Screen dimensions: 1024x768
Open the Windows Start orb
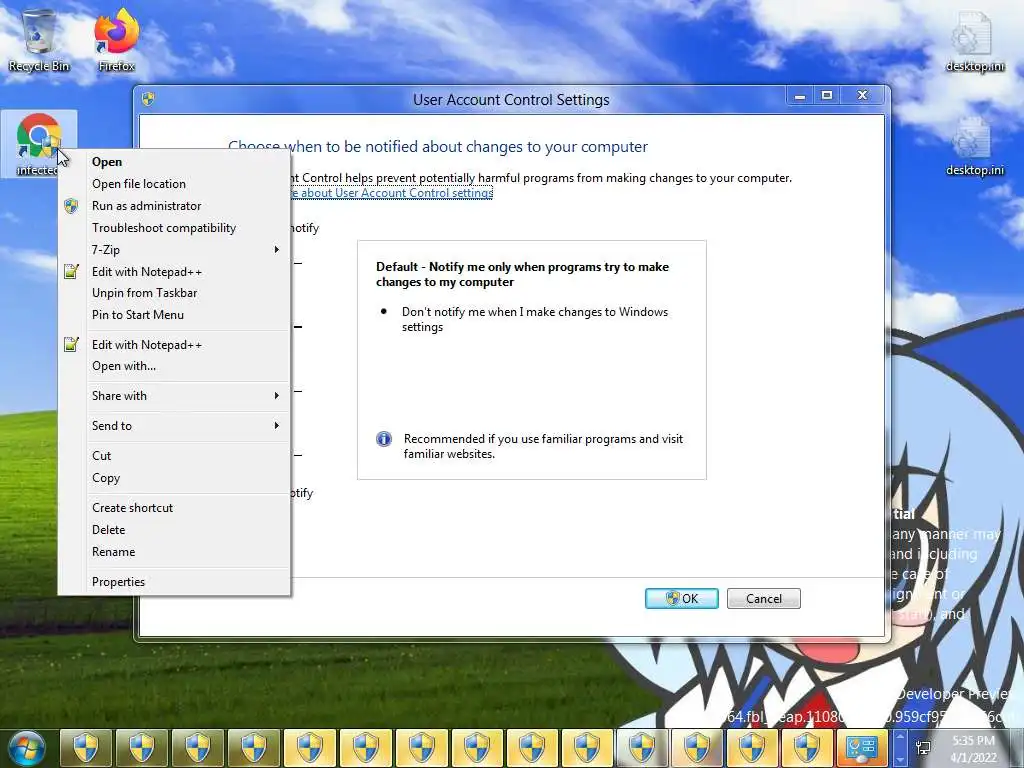26,748
